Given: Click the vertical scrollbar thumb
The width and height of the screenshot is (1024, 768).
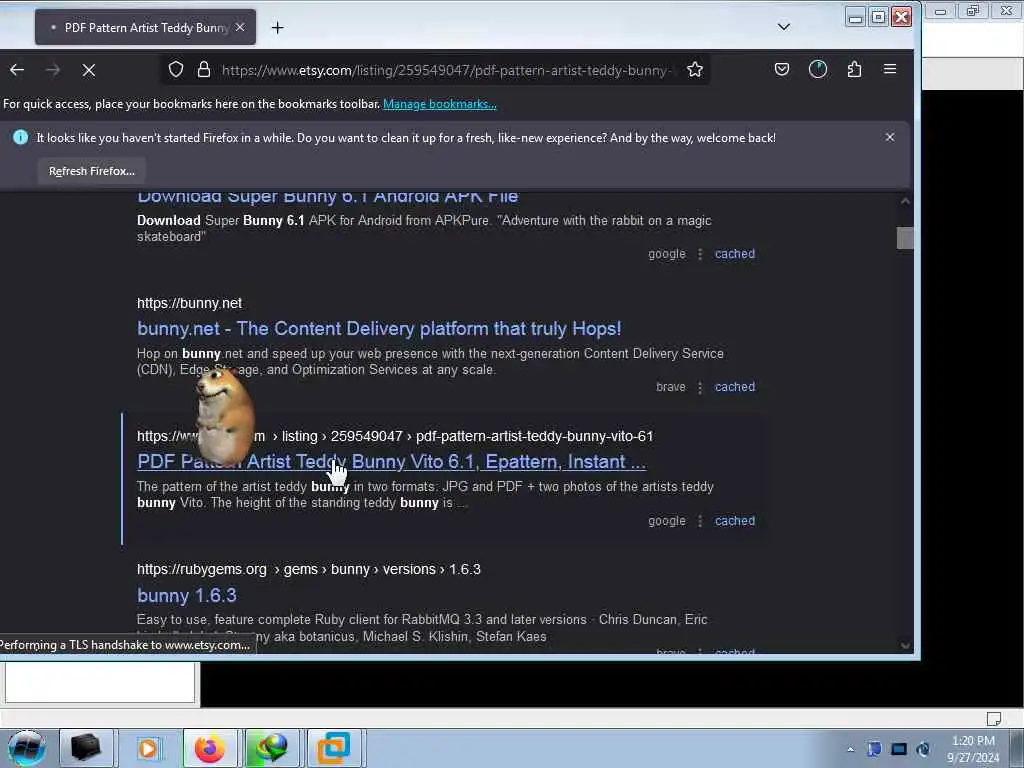Looking at the screenshot, I should pos(904,238).
